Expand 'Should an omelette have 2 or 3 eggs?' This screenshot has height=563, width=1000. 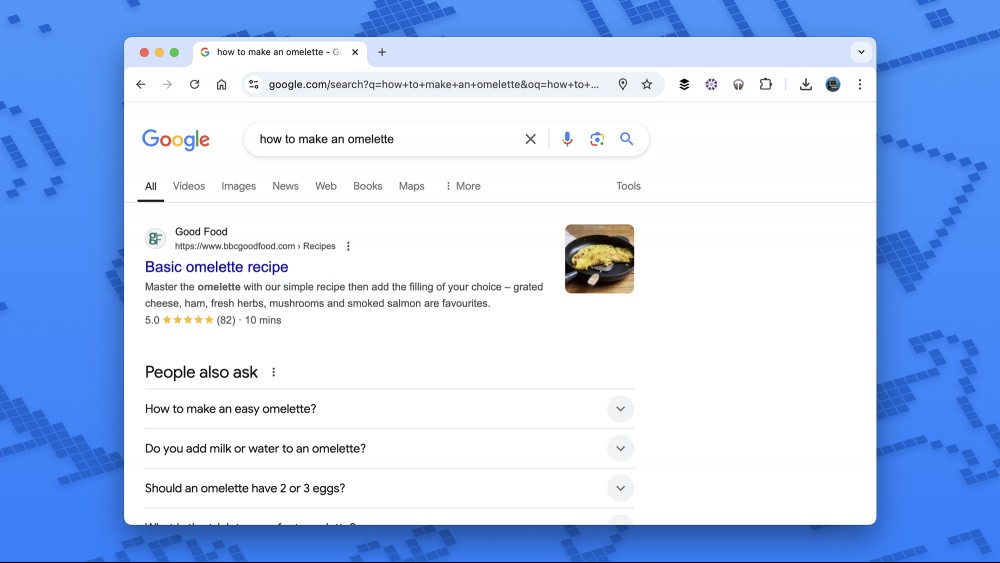tap(620, 488)
